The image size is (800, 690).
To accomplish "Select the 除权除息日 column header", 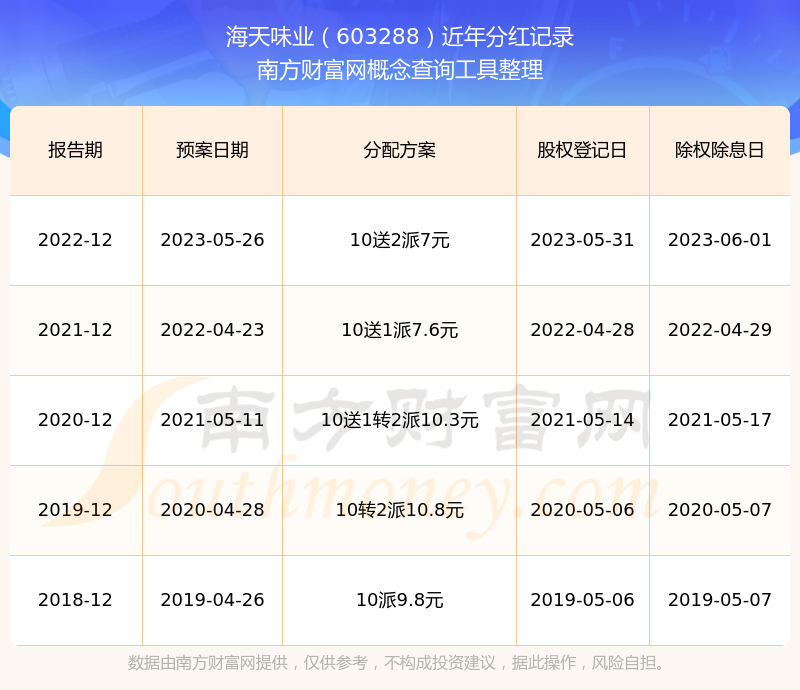I will click(719, 150).
